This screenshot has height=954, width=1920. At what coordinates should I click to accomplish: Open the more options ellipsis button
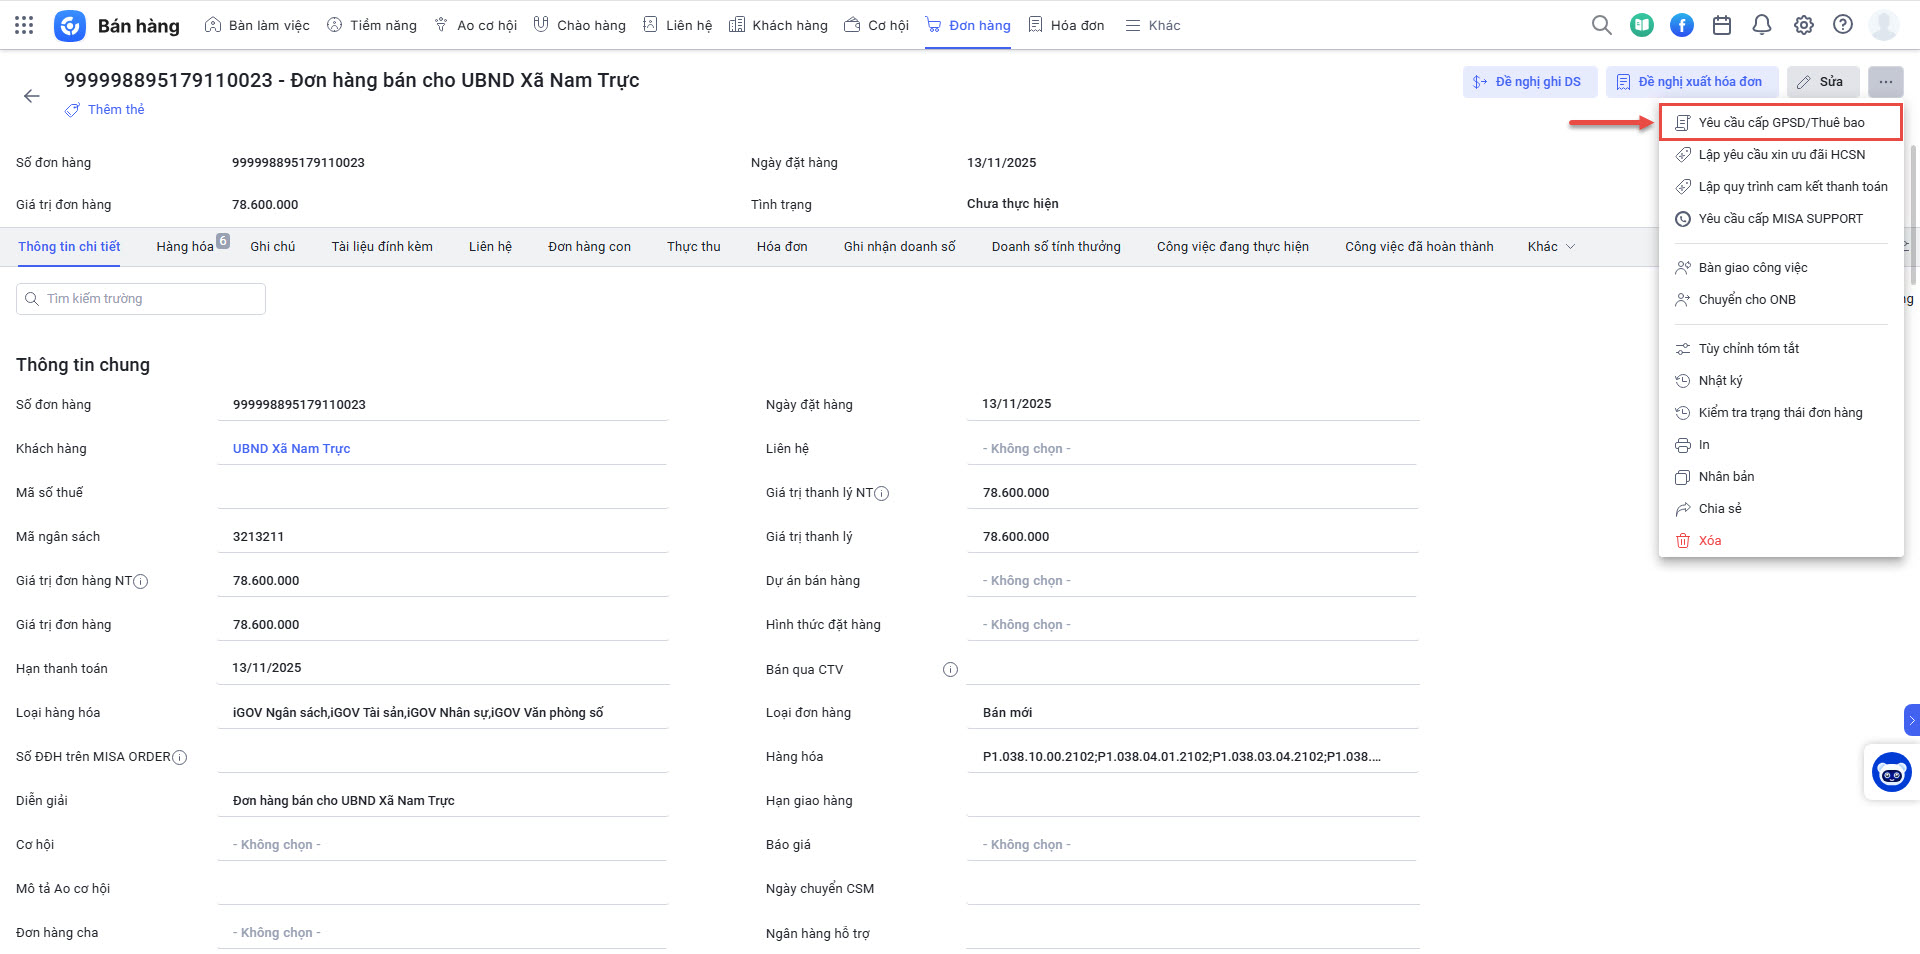click(1885, 82)
